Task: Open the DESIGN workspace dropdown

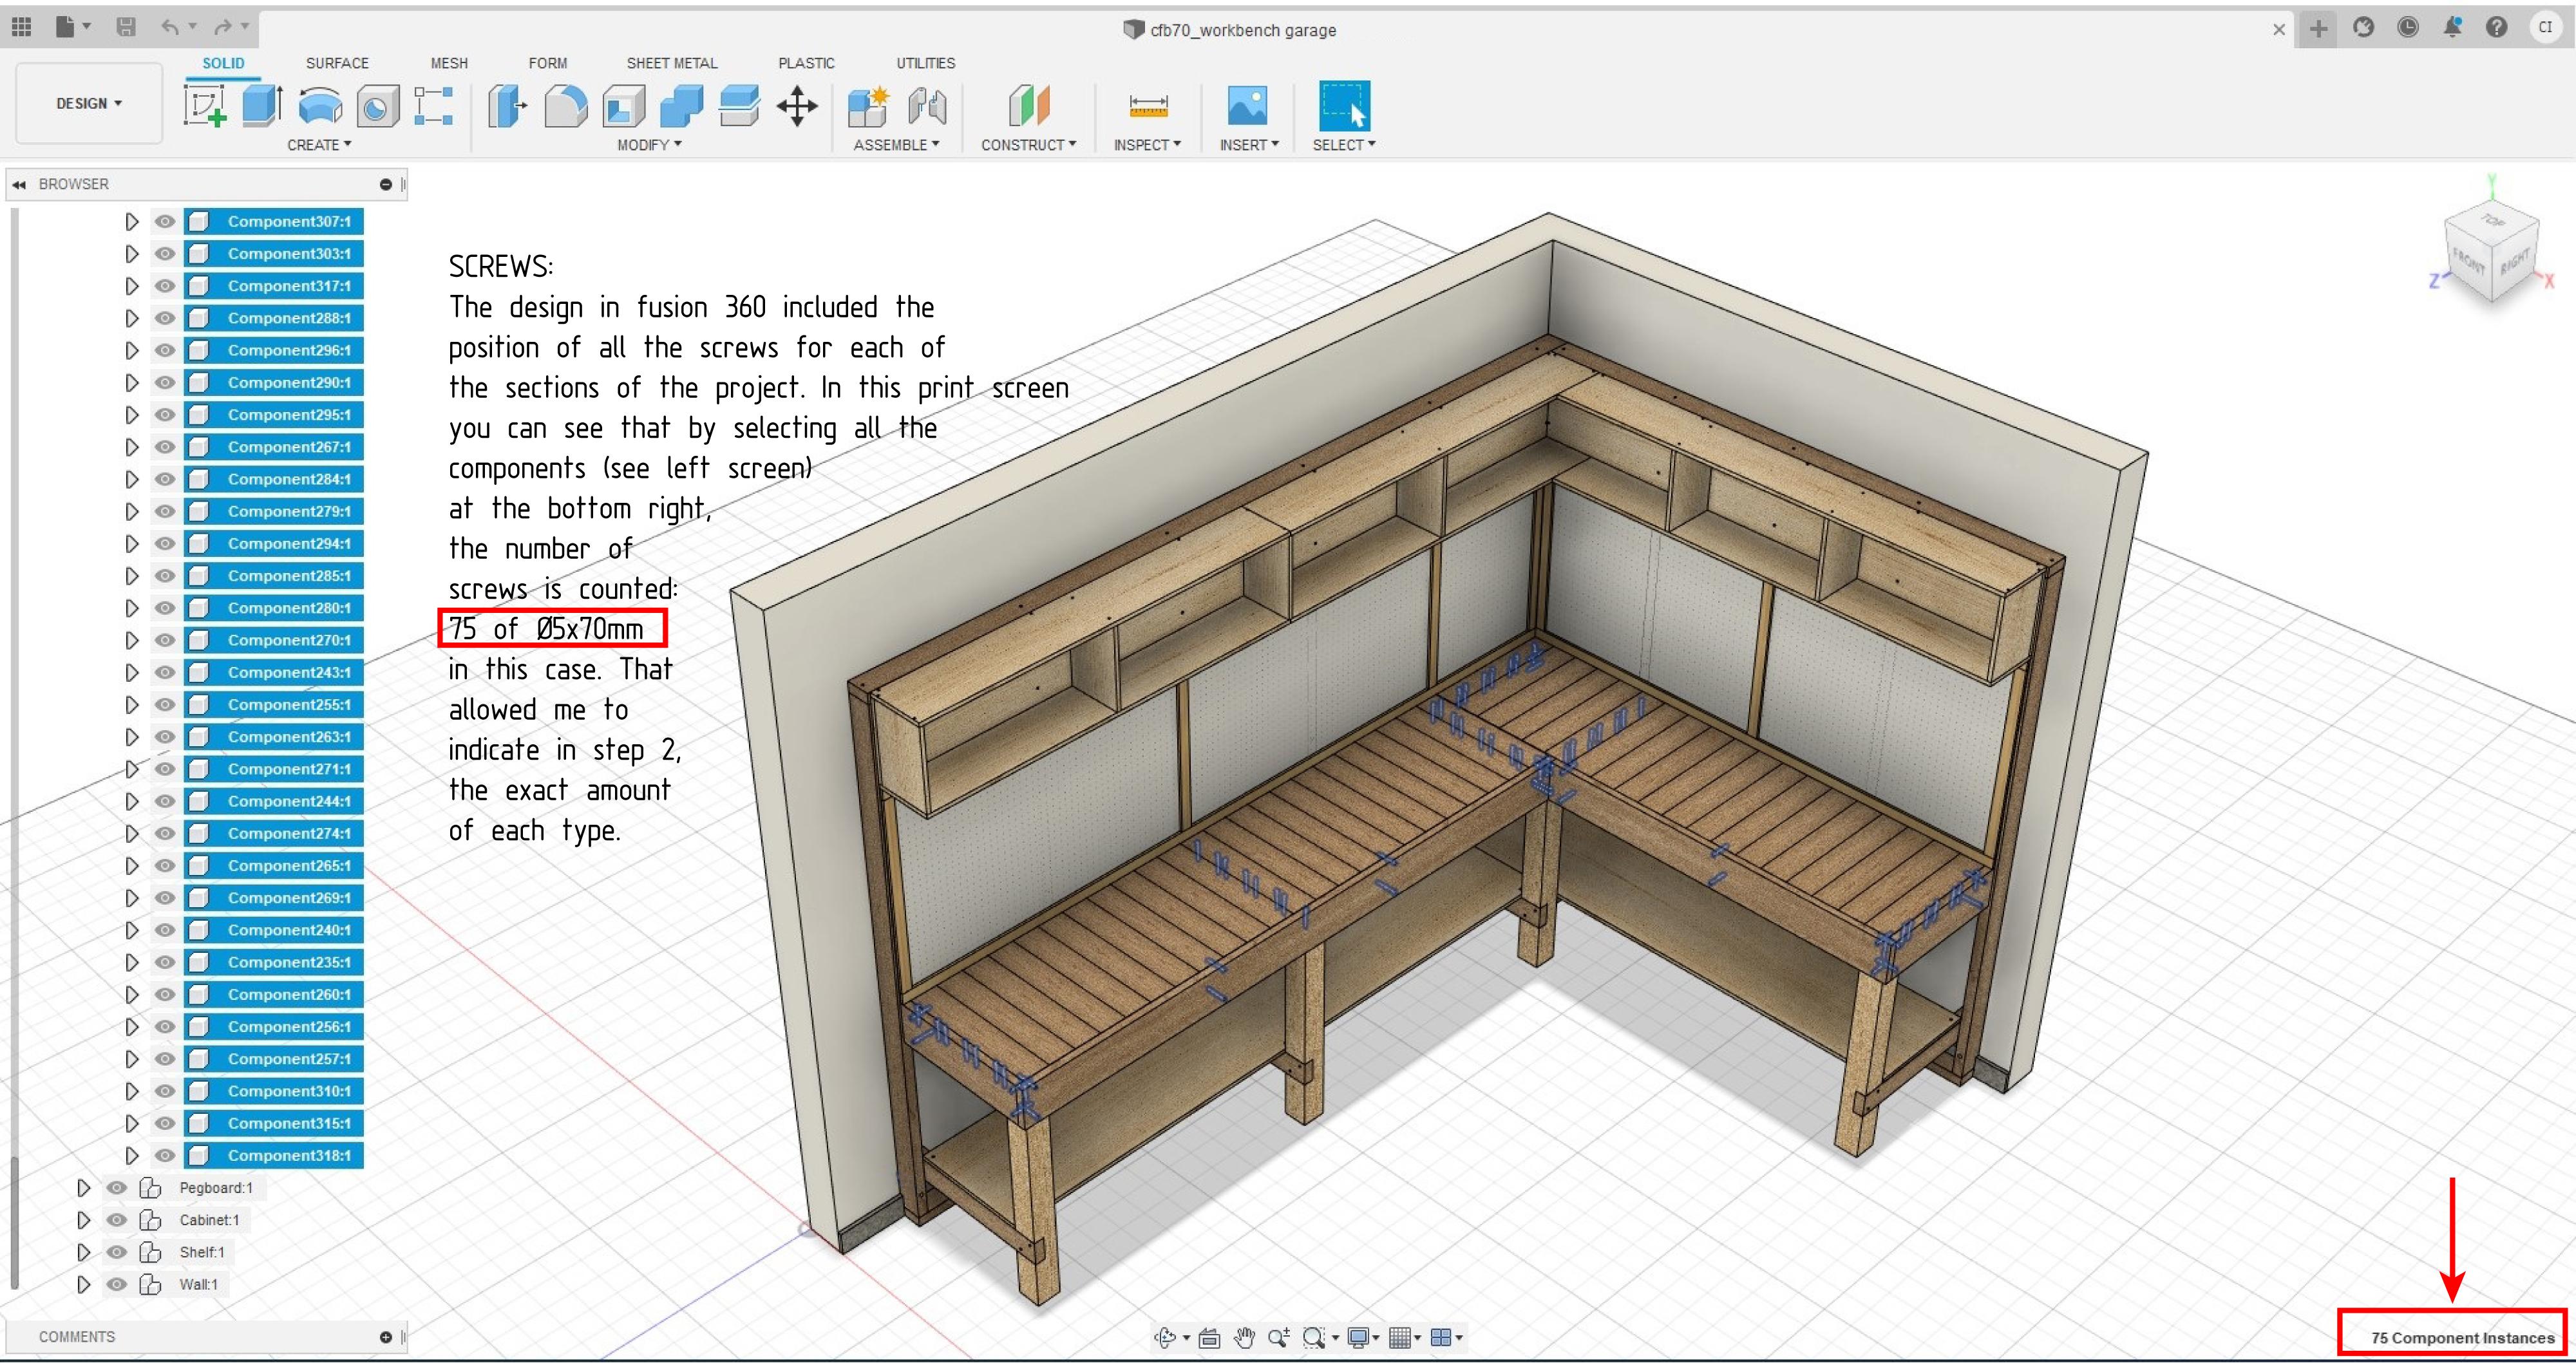Action: tap(89, 103)
